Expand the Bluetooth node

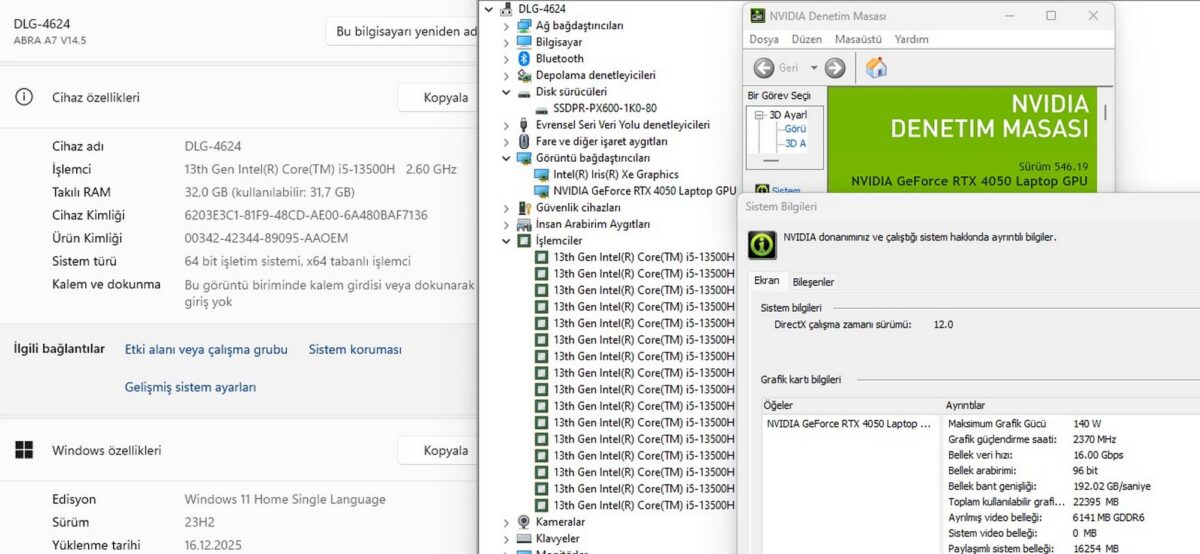(506, 59)
